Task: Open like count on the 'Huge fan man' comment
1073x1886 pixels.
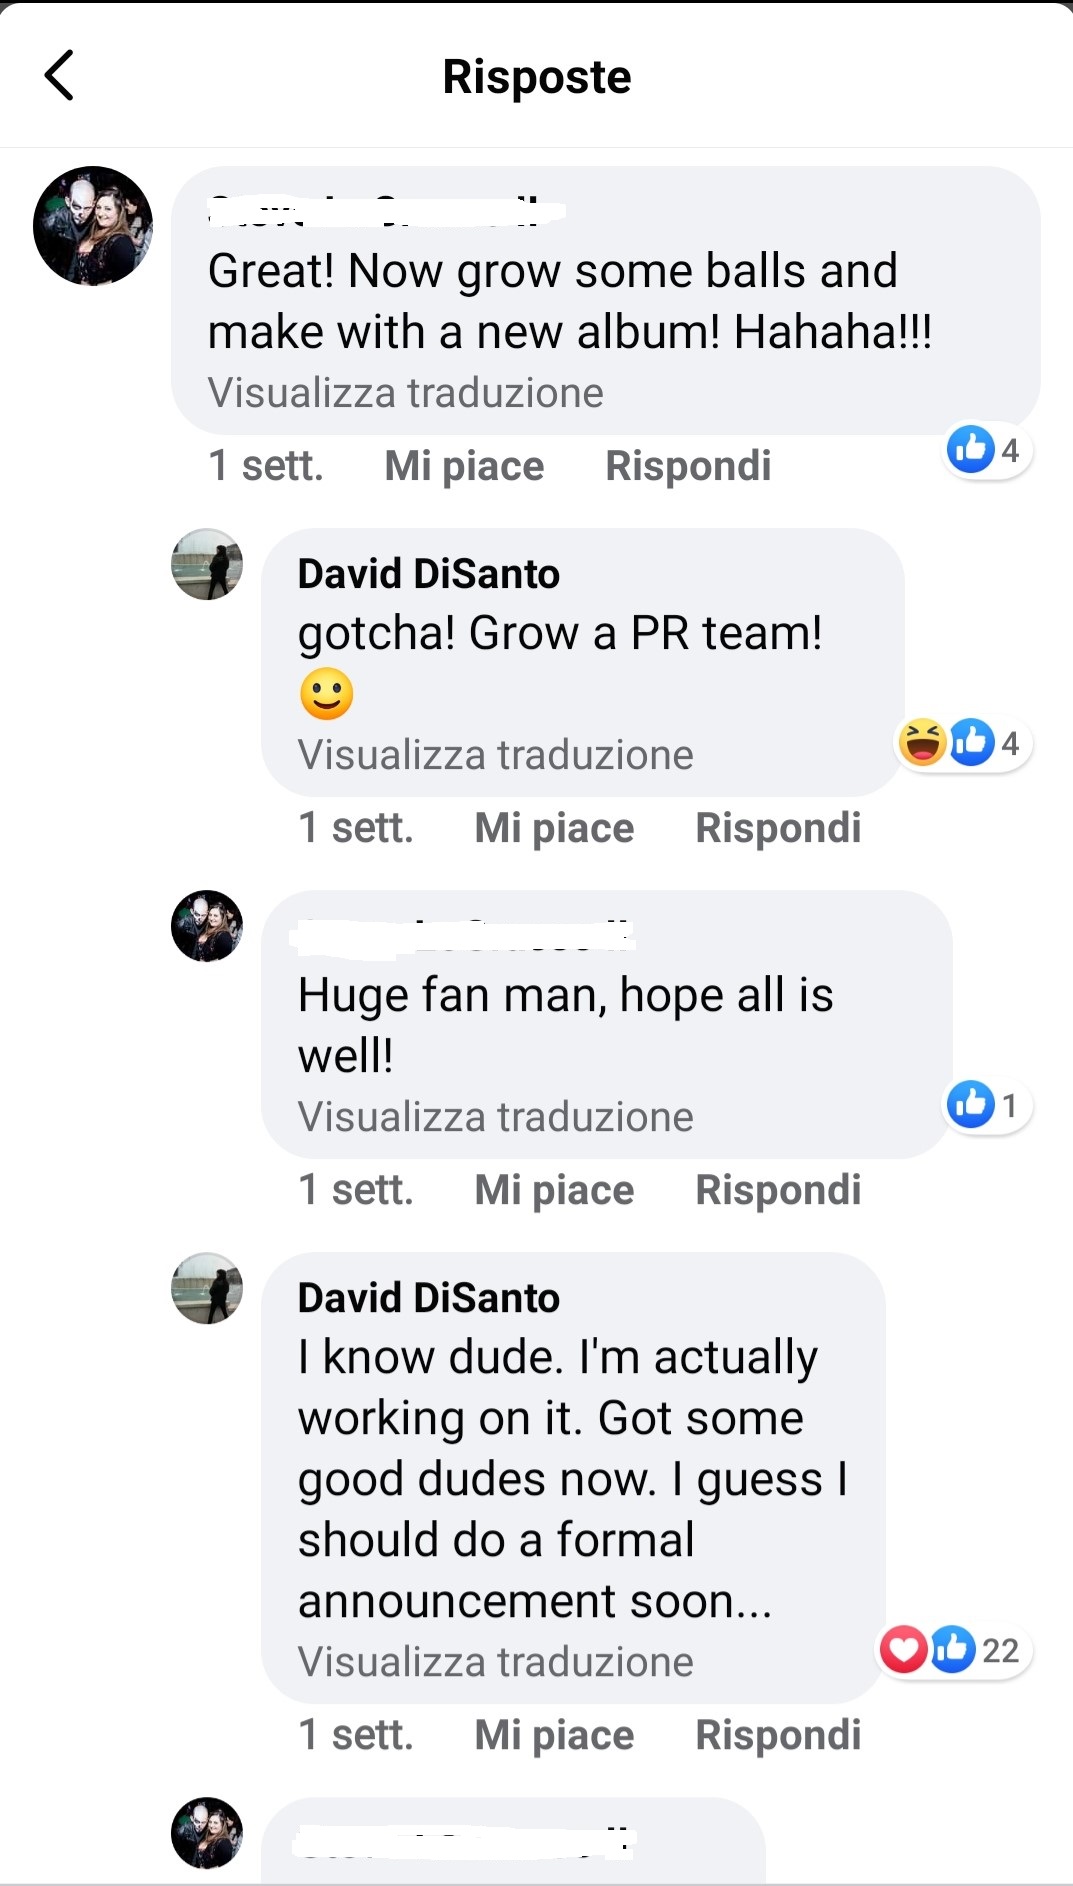Action: pos(986,1105)
